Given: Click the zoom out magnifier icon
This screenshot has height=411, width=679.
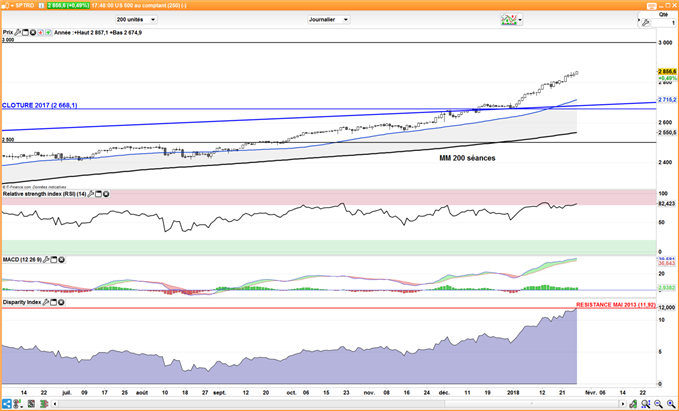Looking at the screenshot, I should 659,404.
